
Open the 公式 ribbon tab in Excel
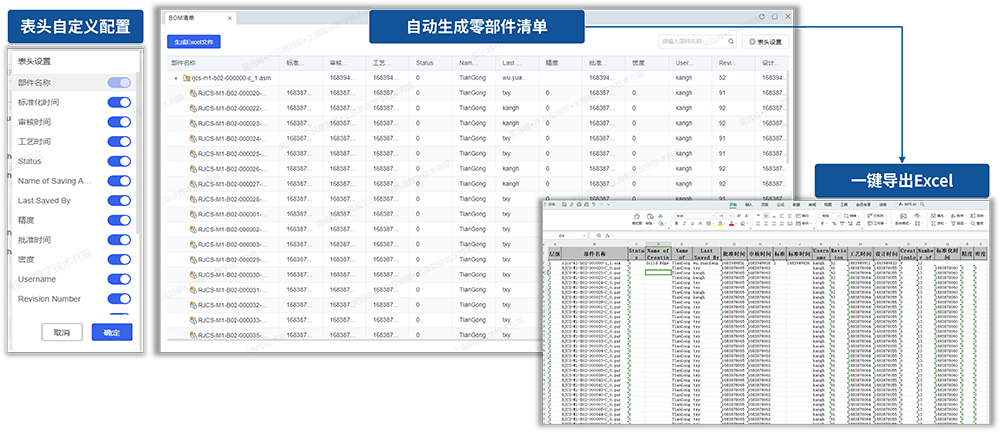(781, 204)
